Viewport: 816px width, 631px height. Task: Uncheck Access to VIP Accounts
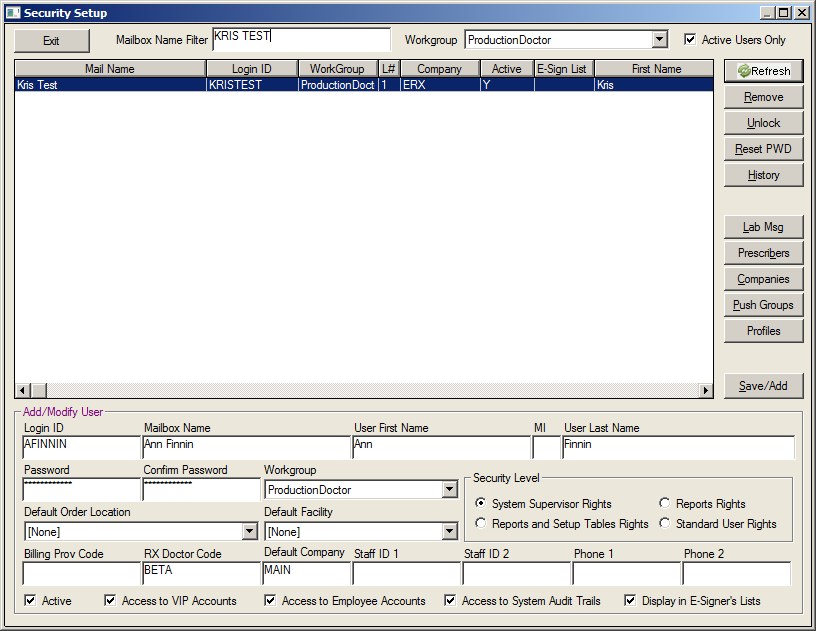coord(111,601)
